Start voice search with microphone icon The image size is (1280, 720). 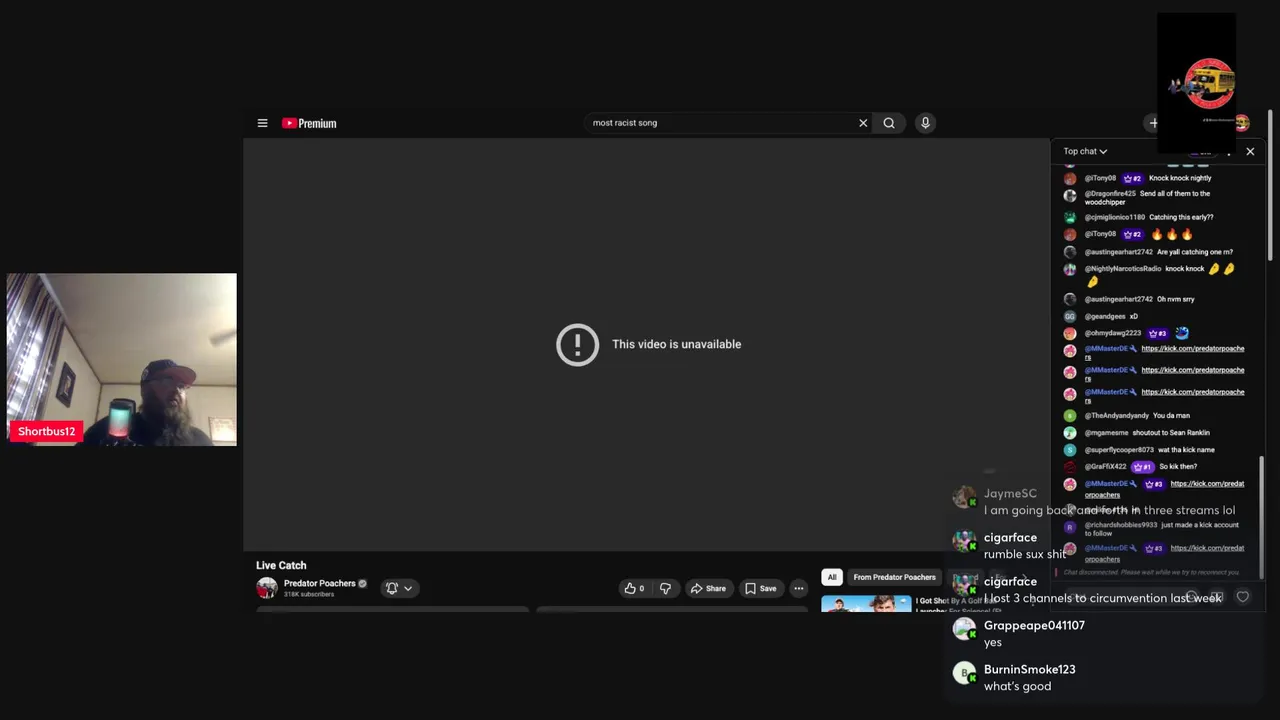(x=925, y=123)
